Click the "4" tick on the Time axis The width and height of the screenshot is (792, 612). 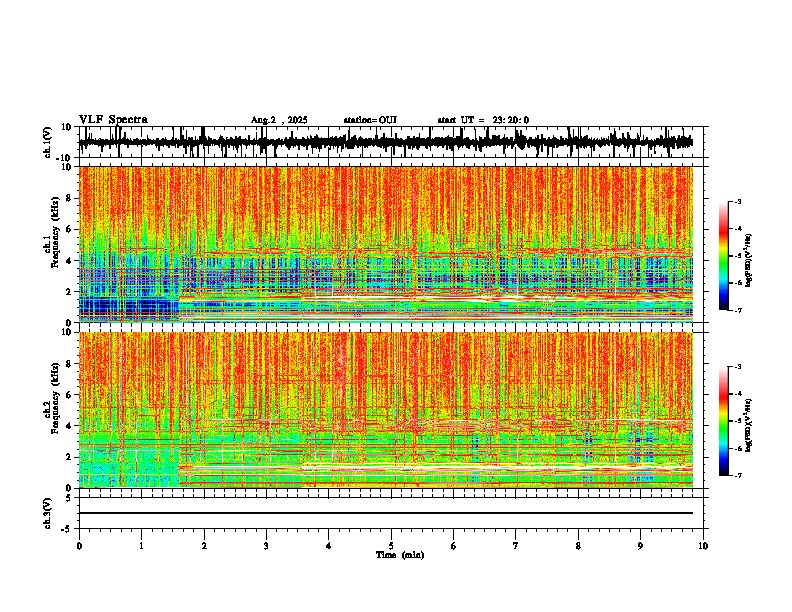[328, 546]
